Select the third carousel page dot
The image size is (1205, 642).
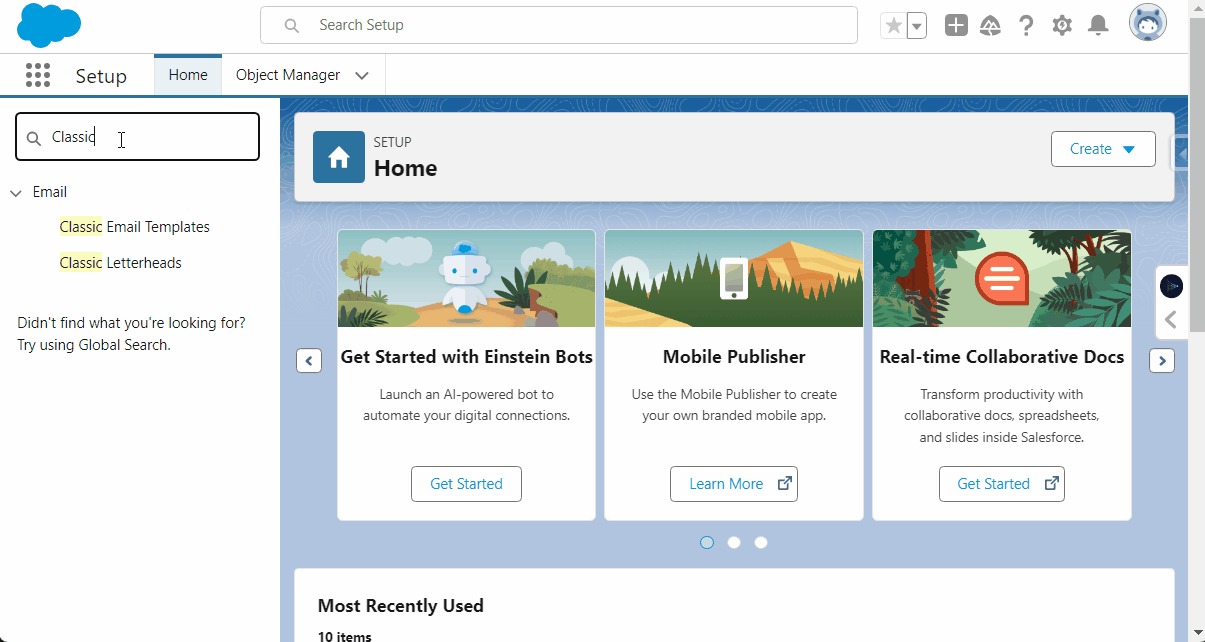click(x=761, y=542)
